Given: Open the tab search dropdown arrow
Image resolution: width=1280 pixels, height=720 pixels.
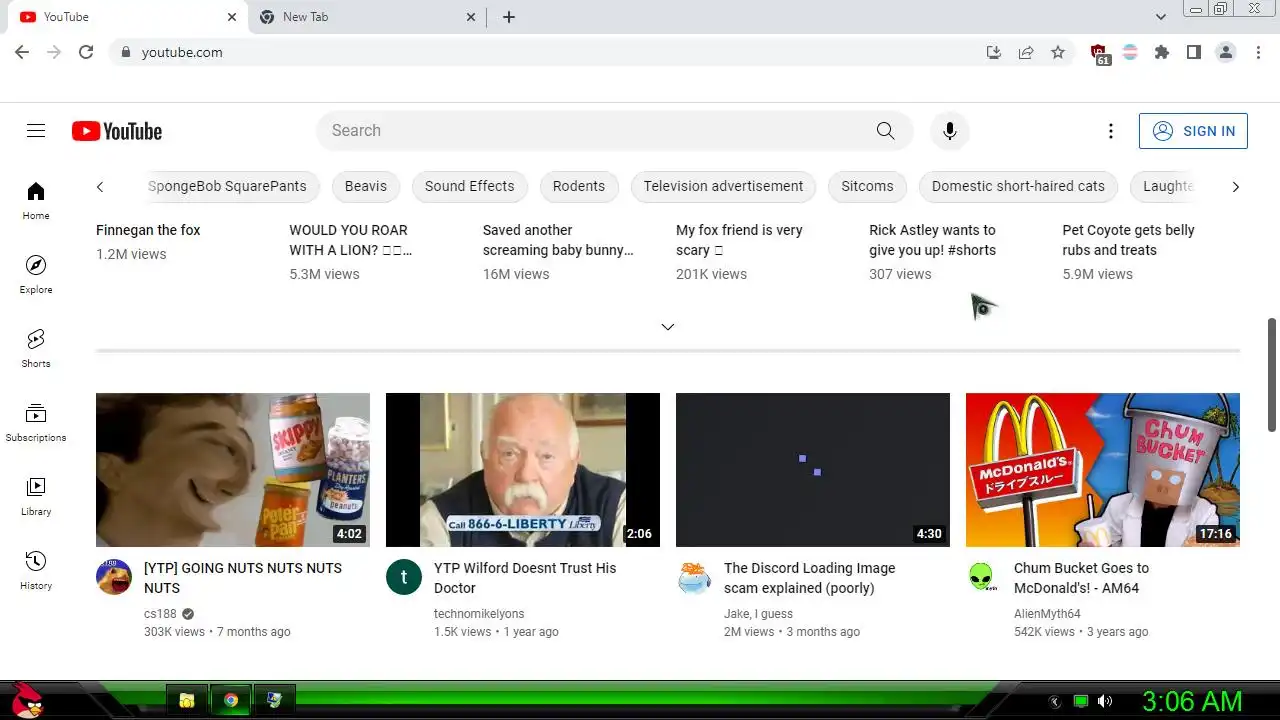Looking at the screenshot, I should pyautogui.click(x=1161, y=17).
